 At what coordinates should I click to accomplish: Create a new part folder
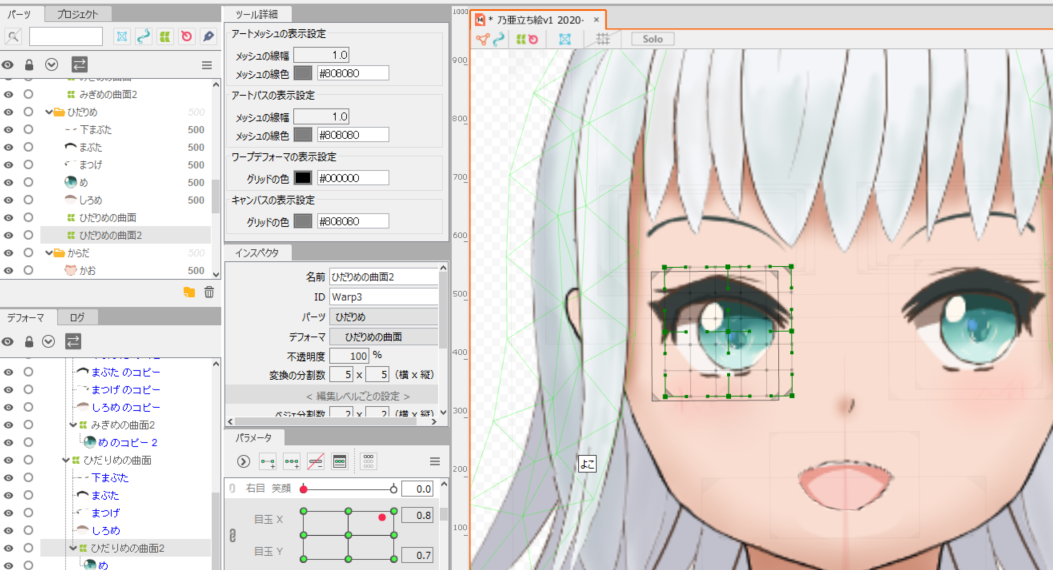point(189,292)
